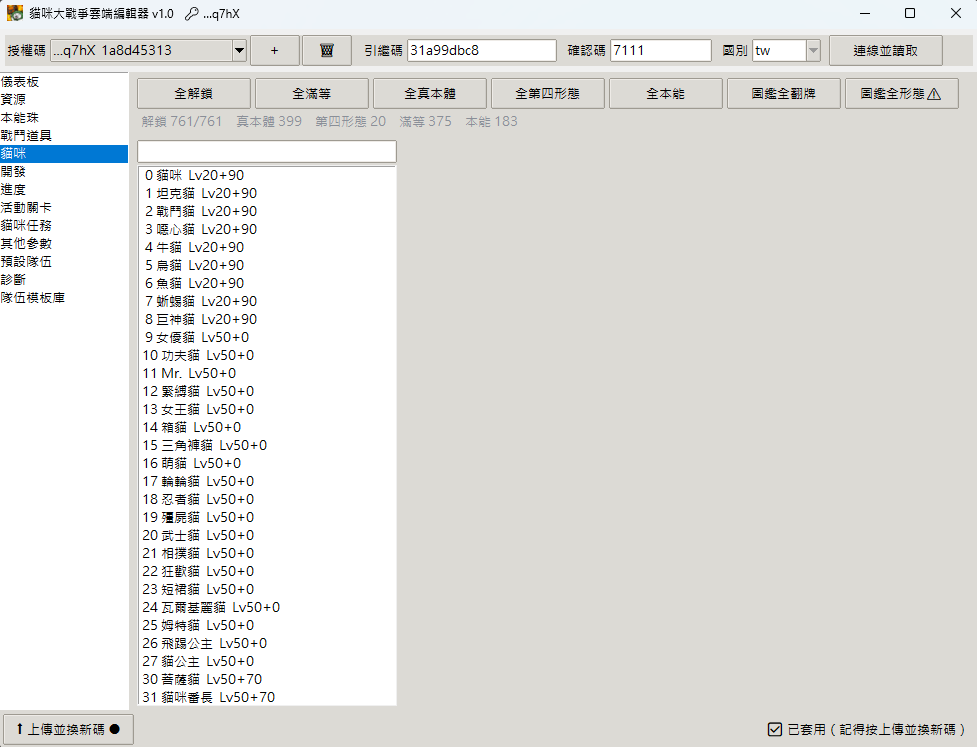Select list row 4 牛貓 Lv20+90
The height and width of the screenshot is (747, 977).
(x=267, y=247)
